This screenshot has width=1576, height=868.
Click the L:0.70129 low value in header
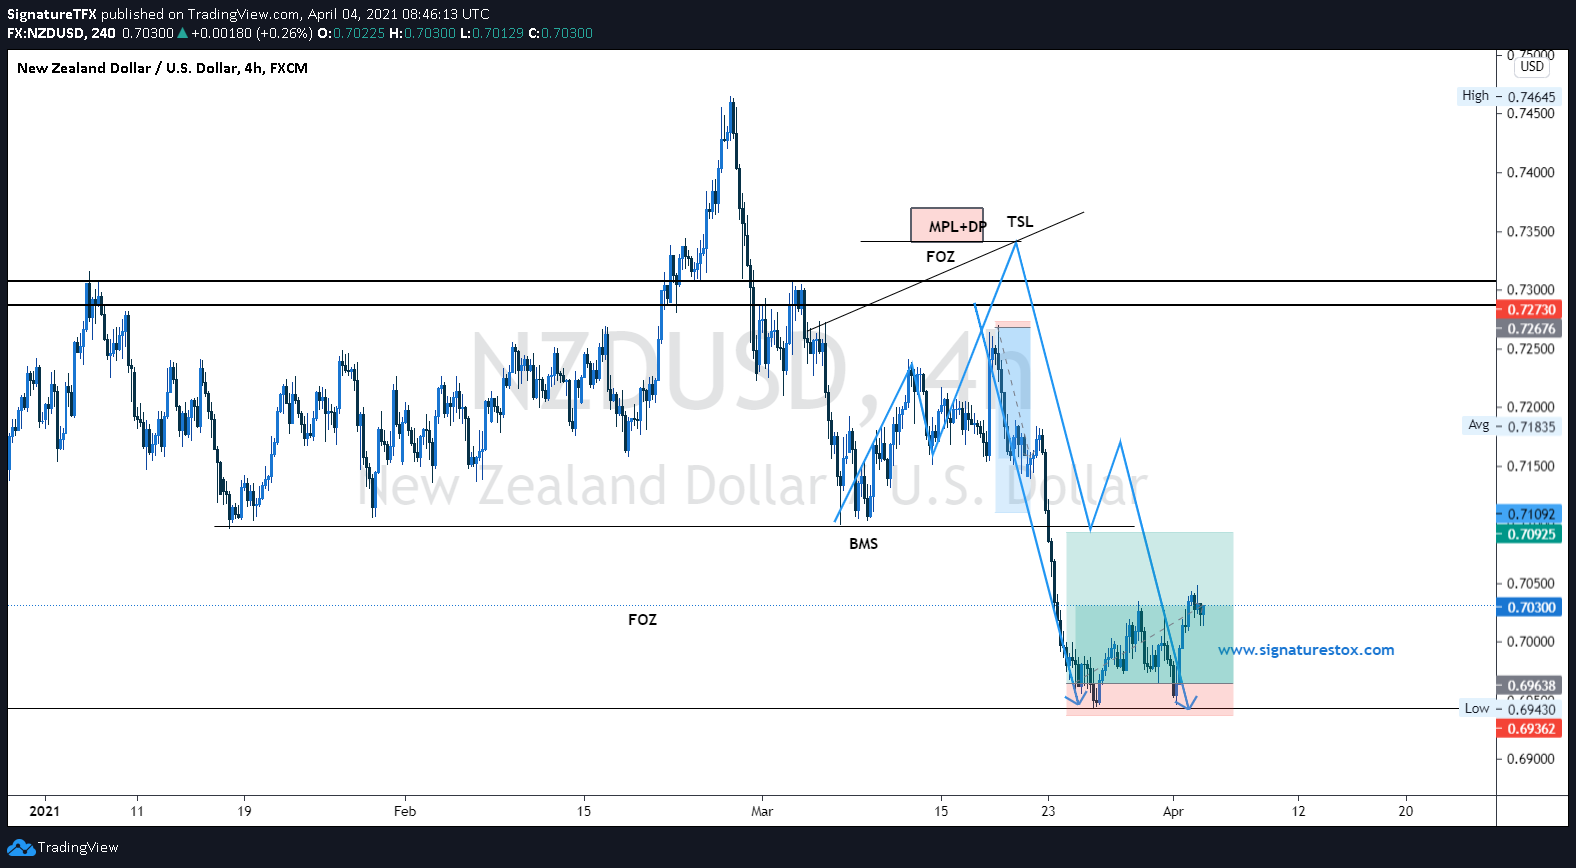pyautogui.click(x=492, y=33)
